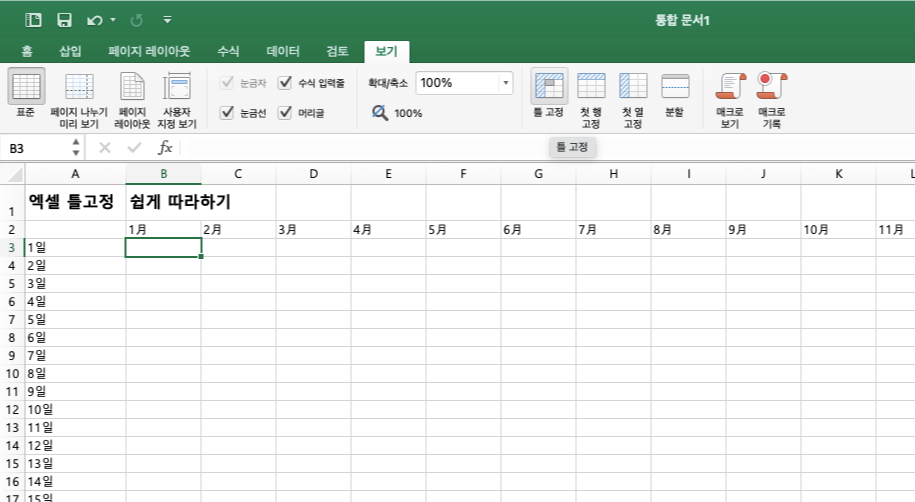Toggle the 수식 입력줄 checkbox
This screenshot has width=915, height=502.
point(285,83)
